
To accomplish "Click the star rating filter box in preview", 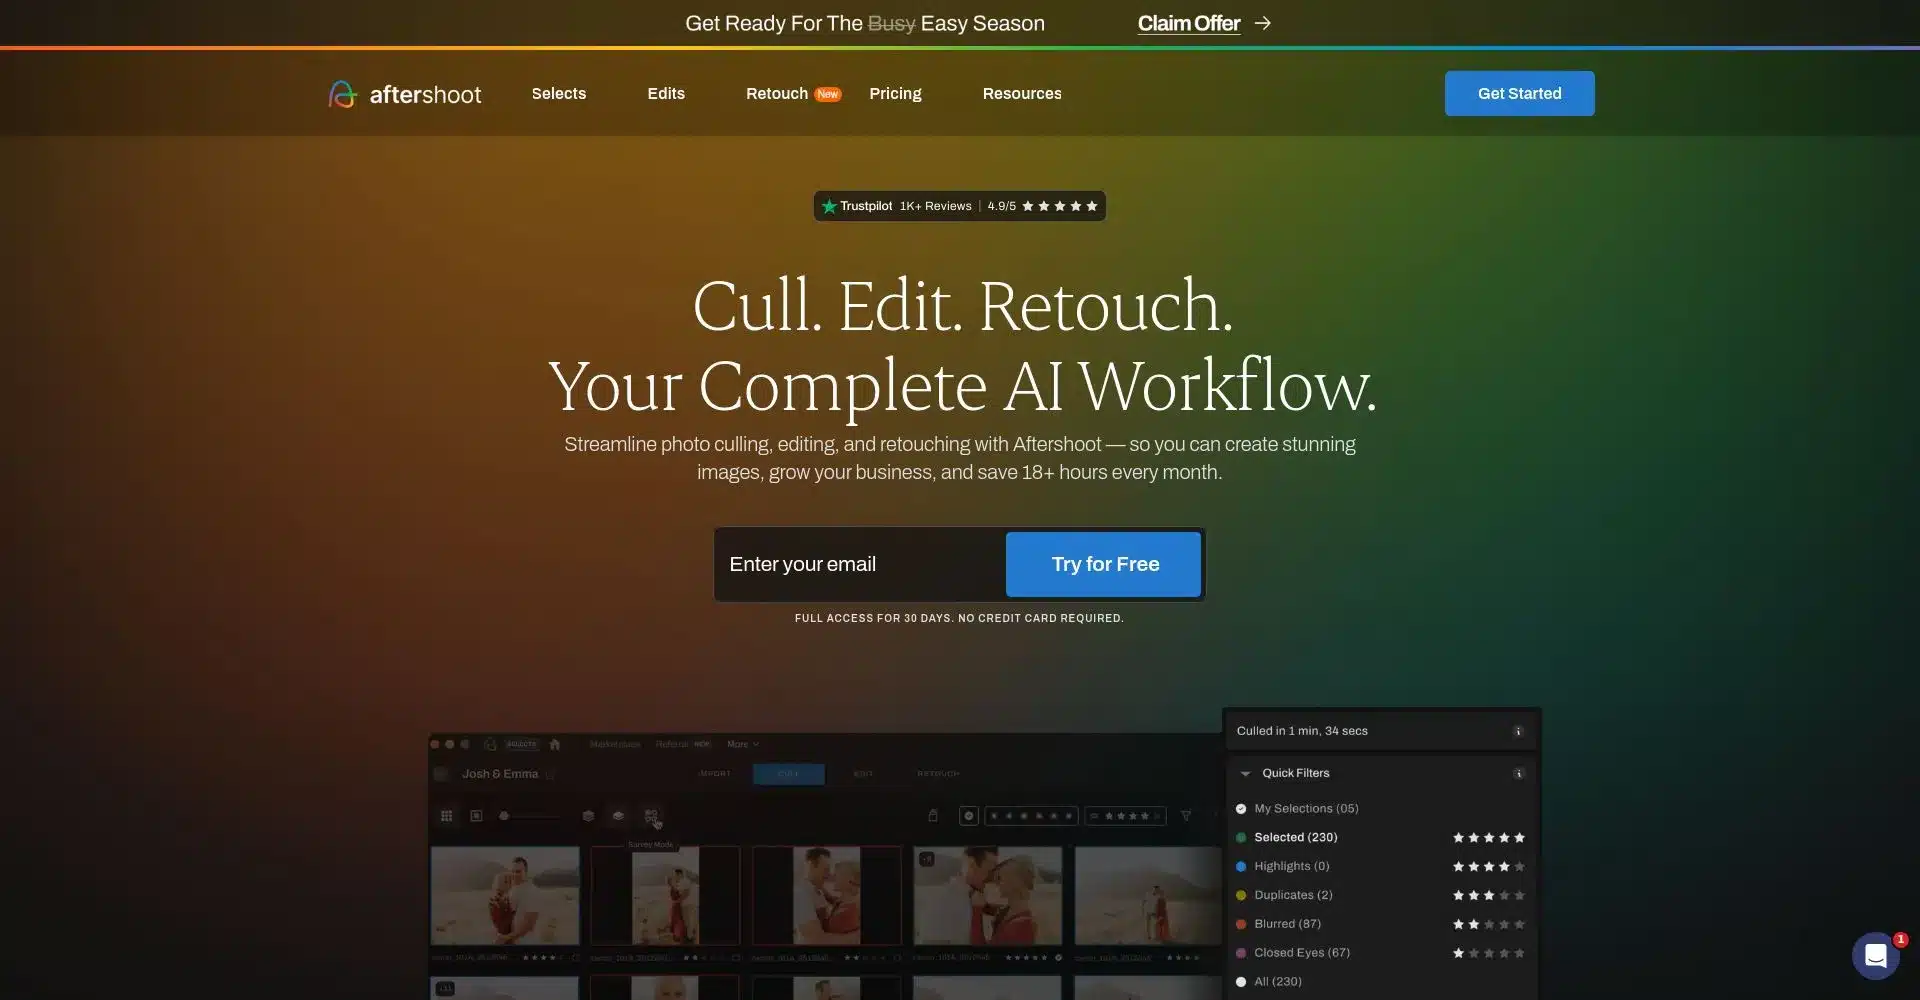I will (1125, 816).
